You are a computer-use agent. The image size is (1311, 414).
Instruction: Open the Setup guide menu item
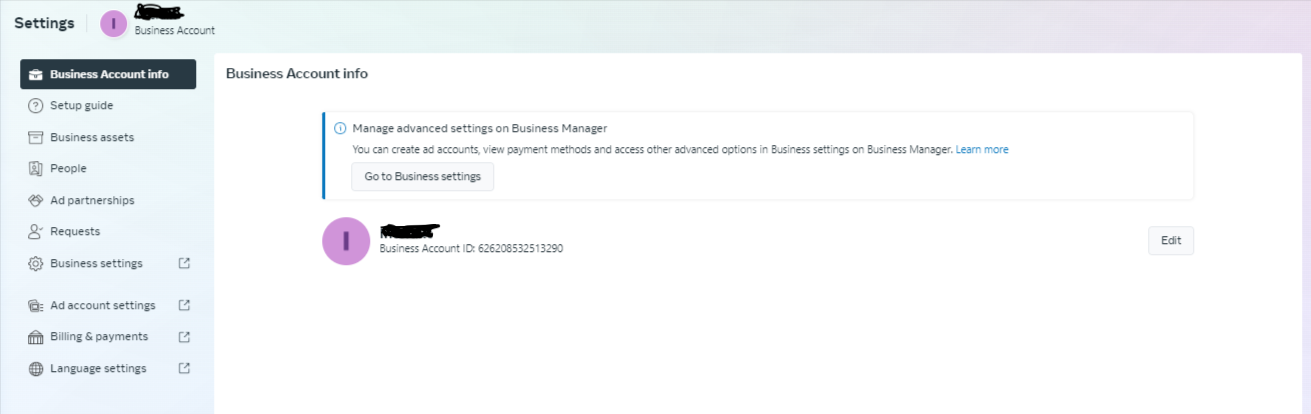coord(81,106)
